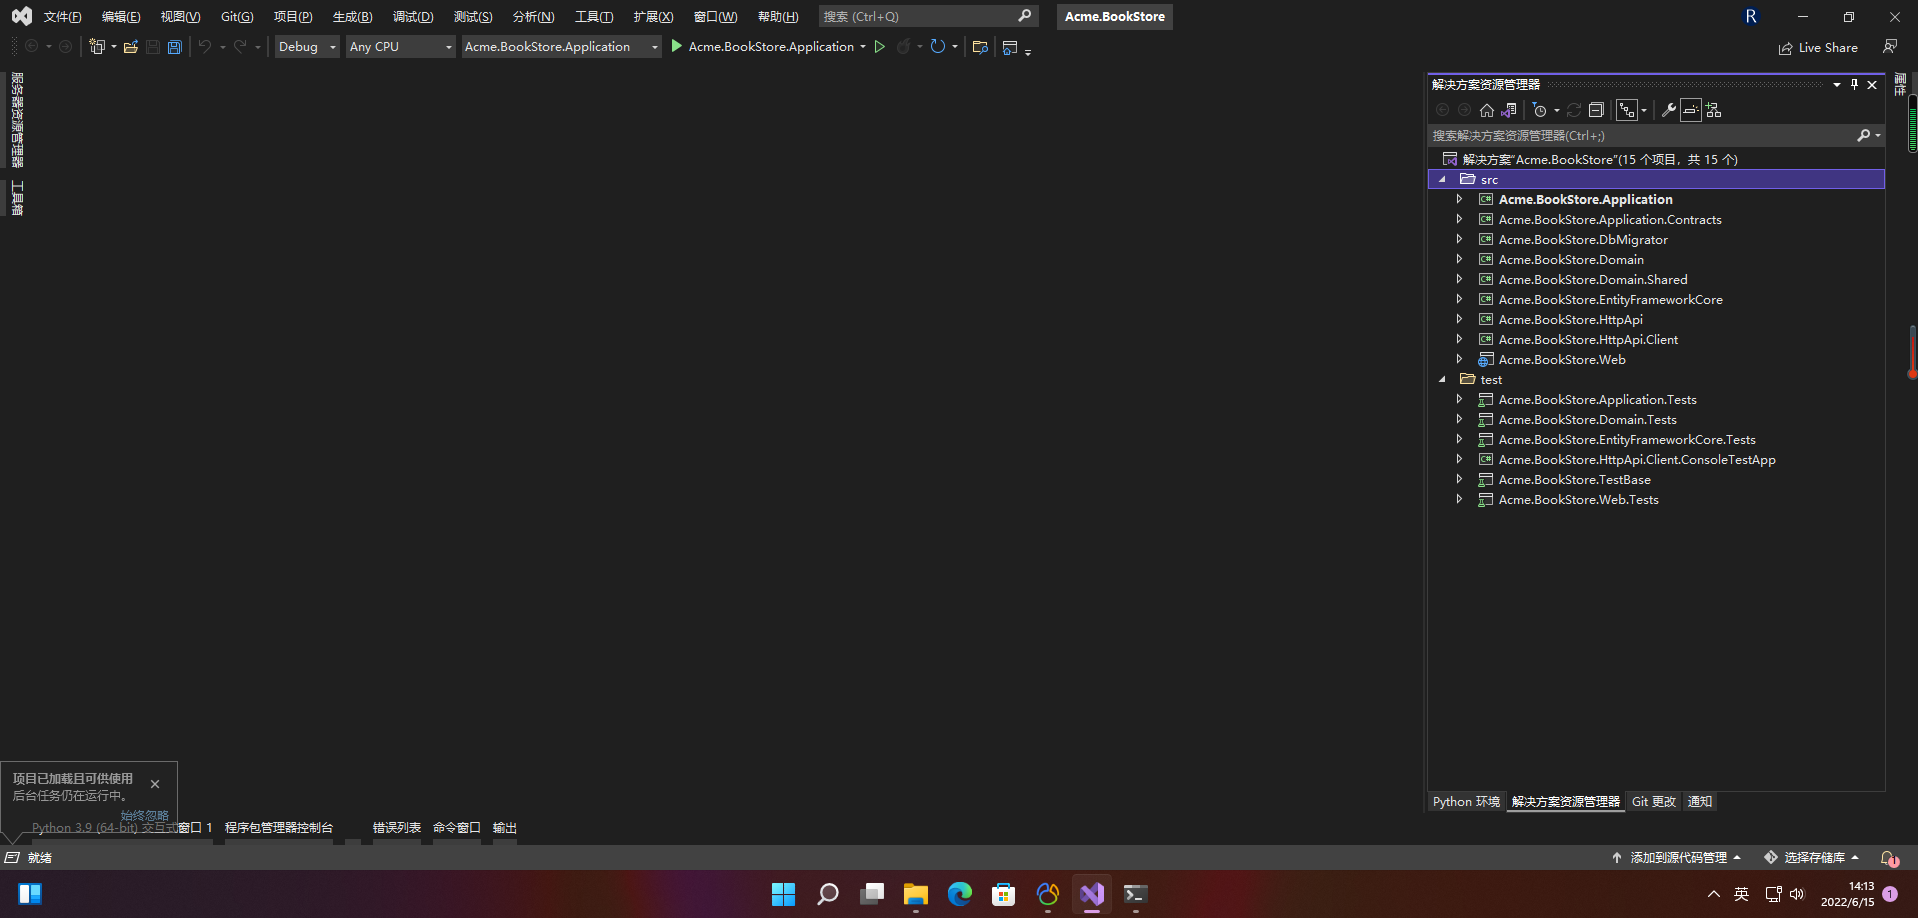Close the project loaded notification popup
Viewport: 1918px width, 918px height.
tap(155, 784)
